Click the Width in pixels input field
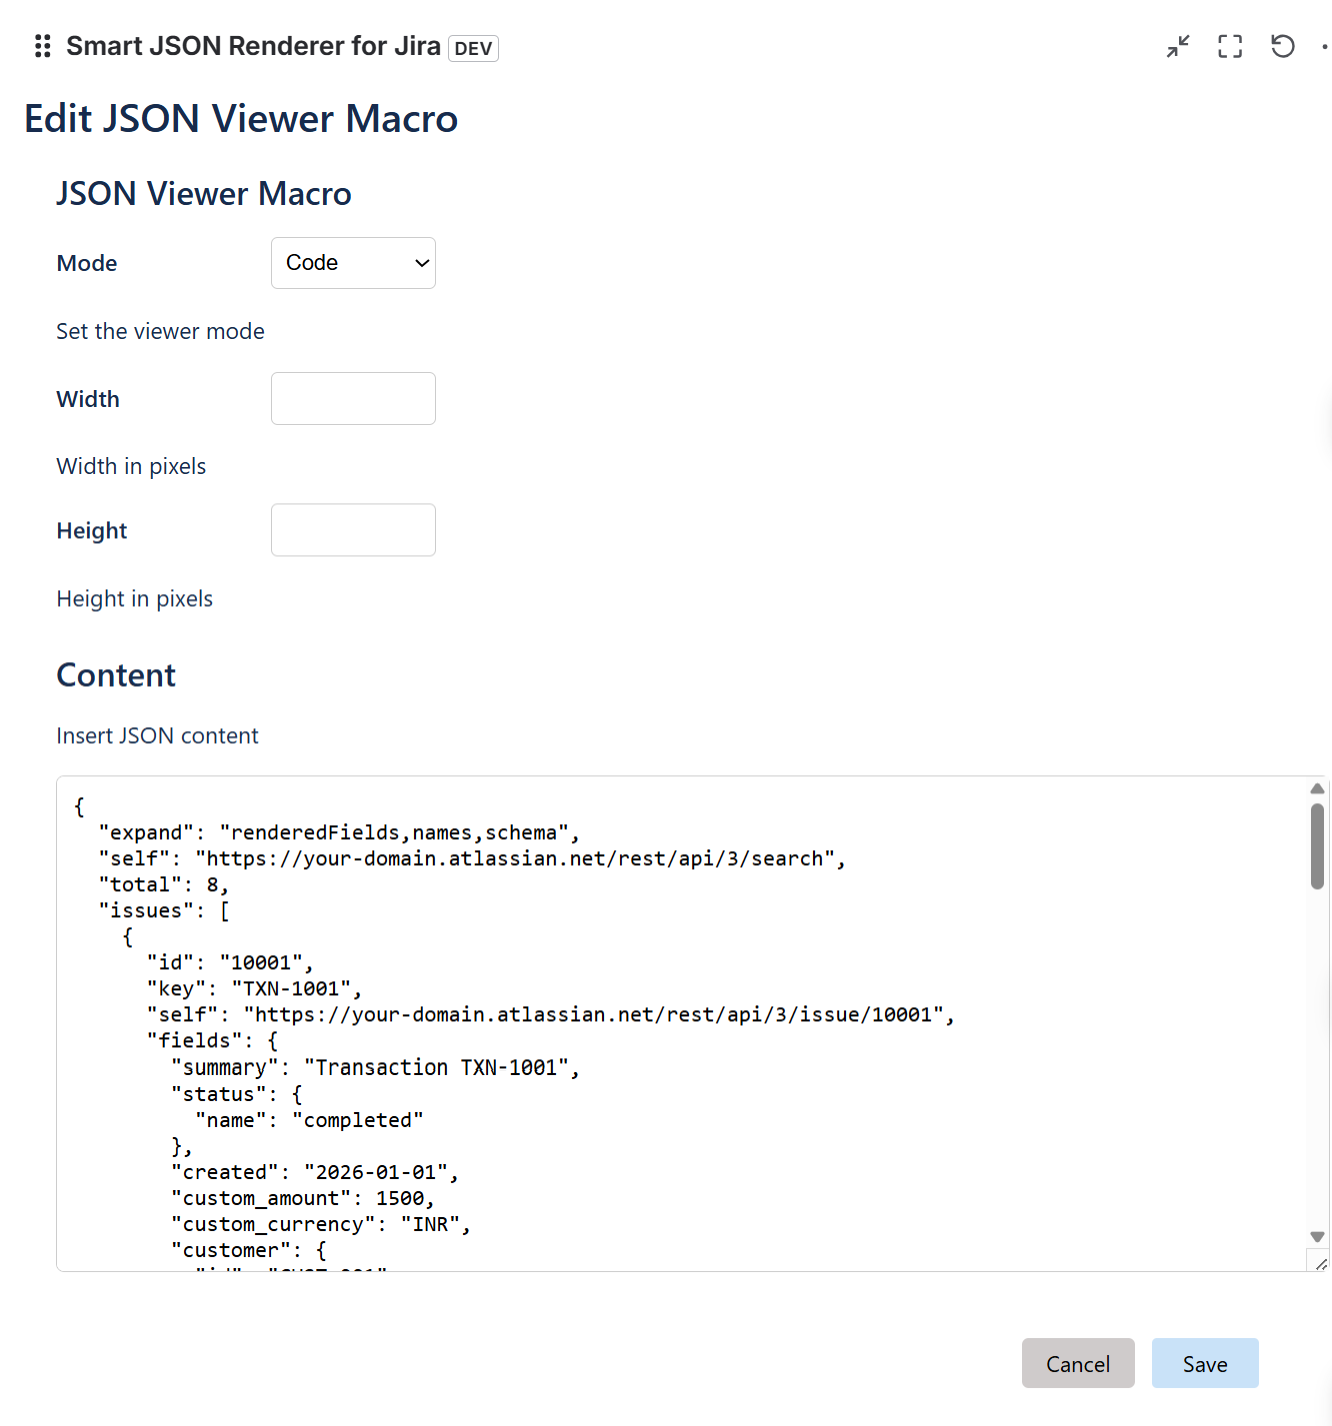This screenshot has width=1332, height=1426. [353, 398]
